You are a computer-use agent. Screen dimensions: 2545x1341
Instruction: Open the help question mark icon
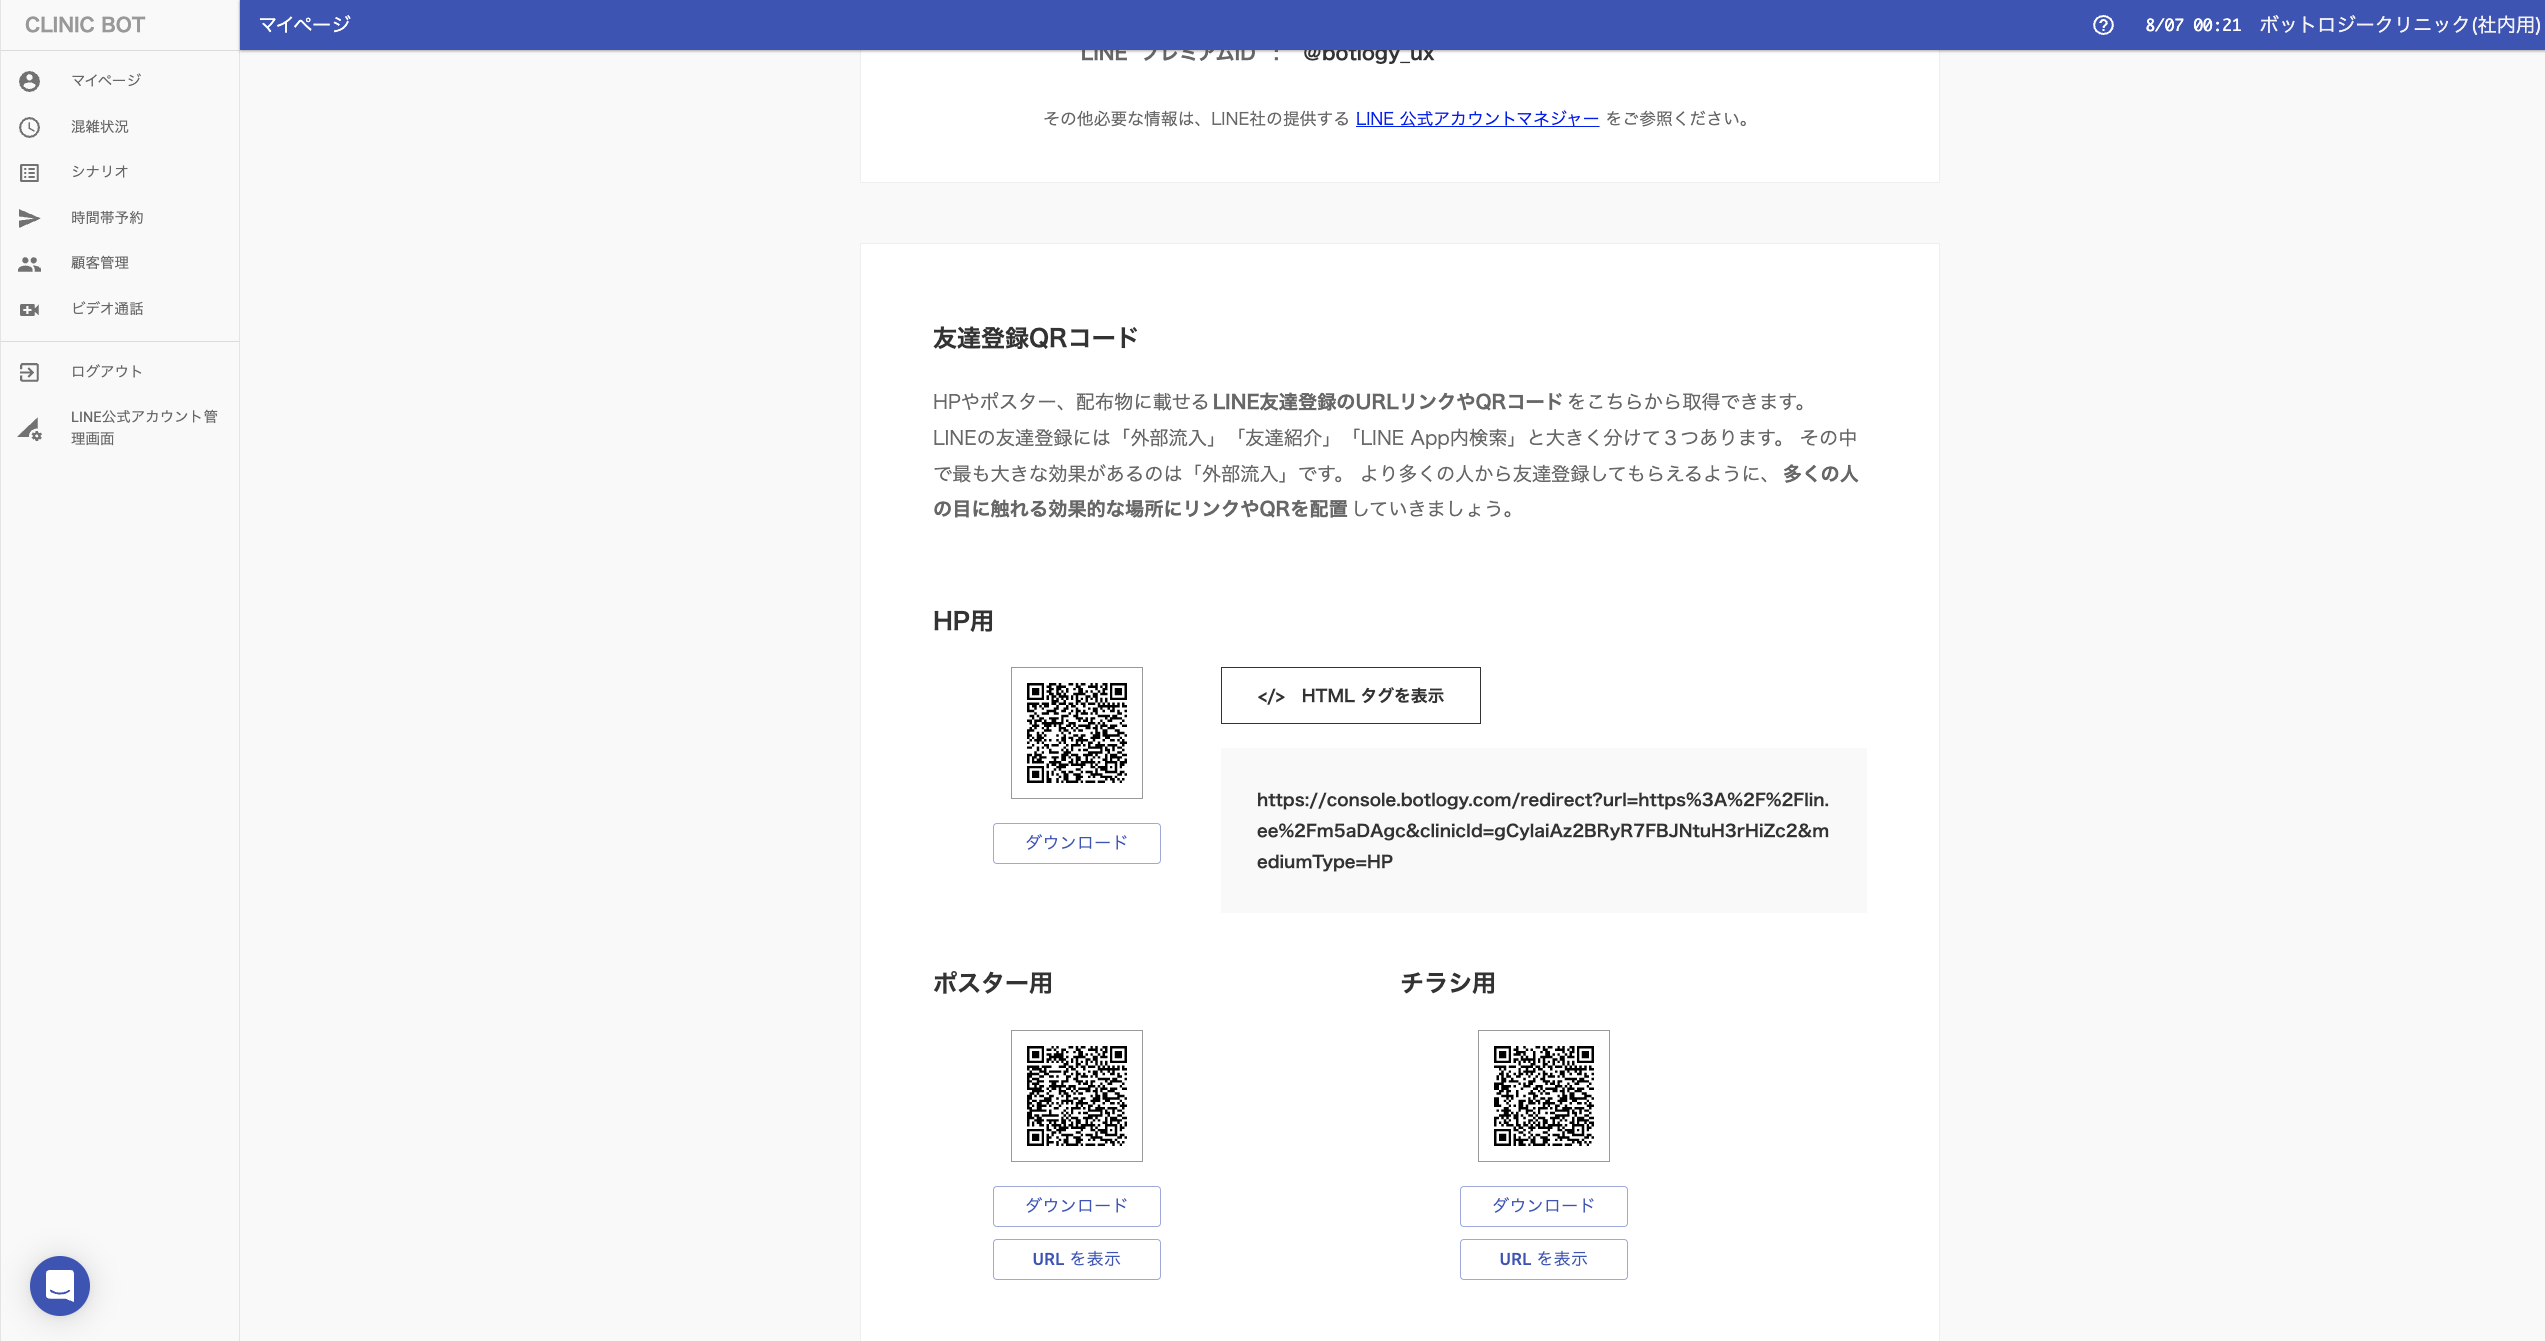click(2103, 25)
